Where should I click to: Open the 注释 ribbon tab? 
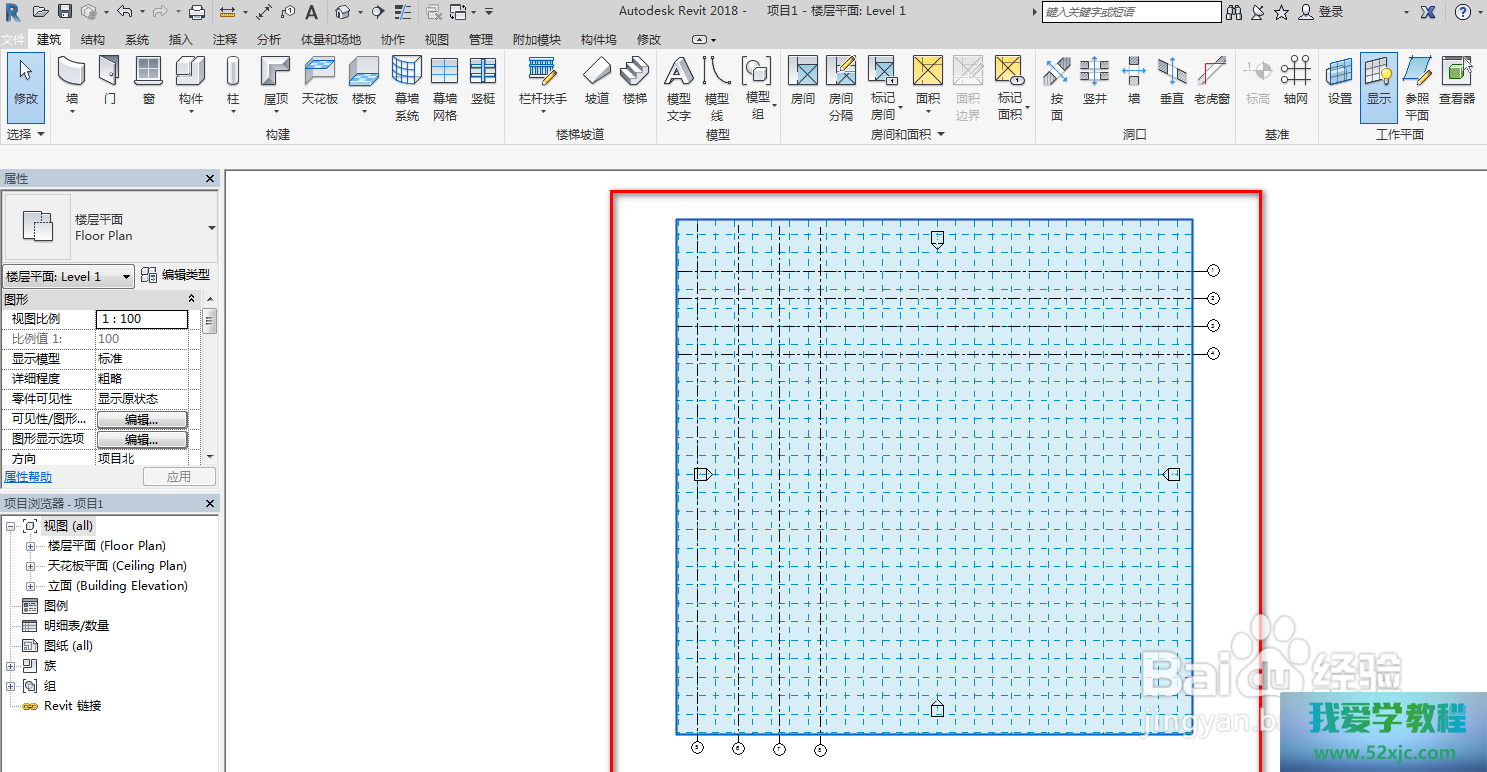225,40
